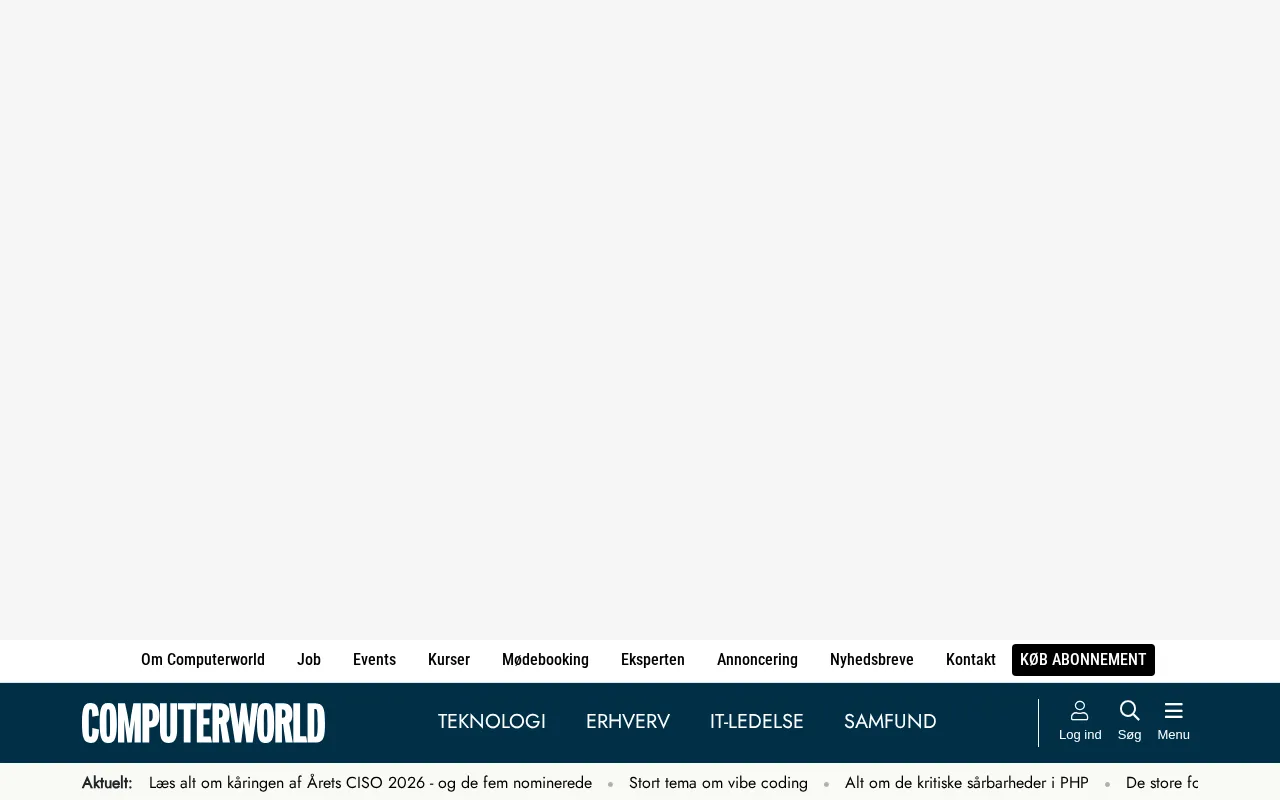Open the Teknologi section

492,722
